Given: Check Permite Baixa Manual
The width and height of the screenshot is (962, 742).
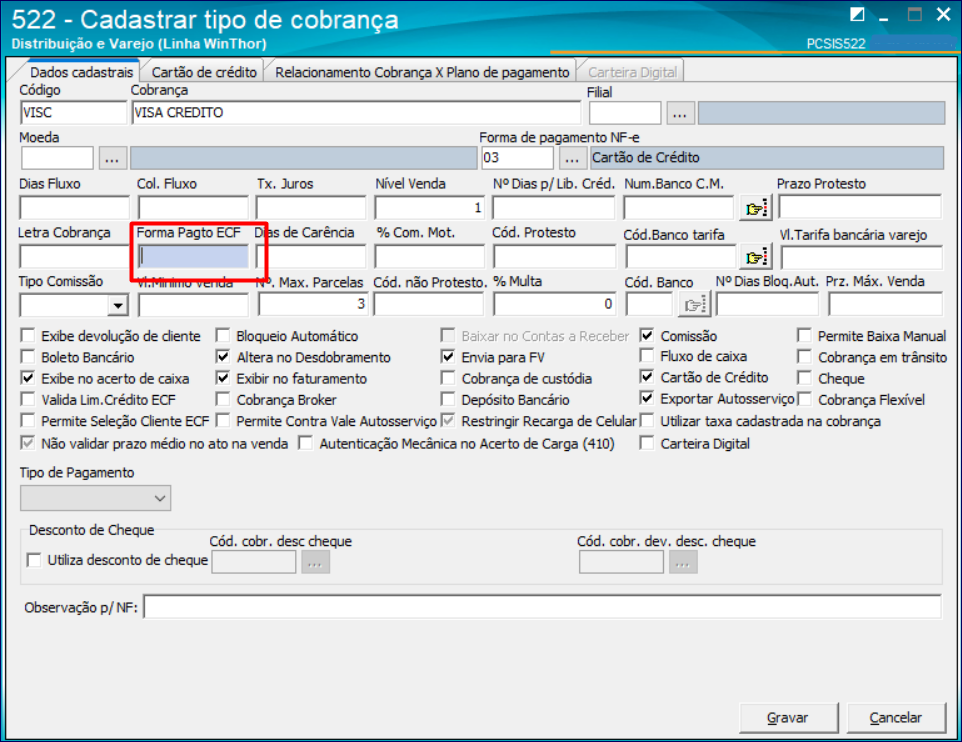Looking at the screenshot, I should [x=804, y=336].
